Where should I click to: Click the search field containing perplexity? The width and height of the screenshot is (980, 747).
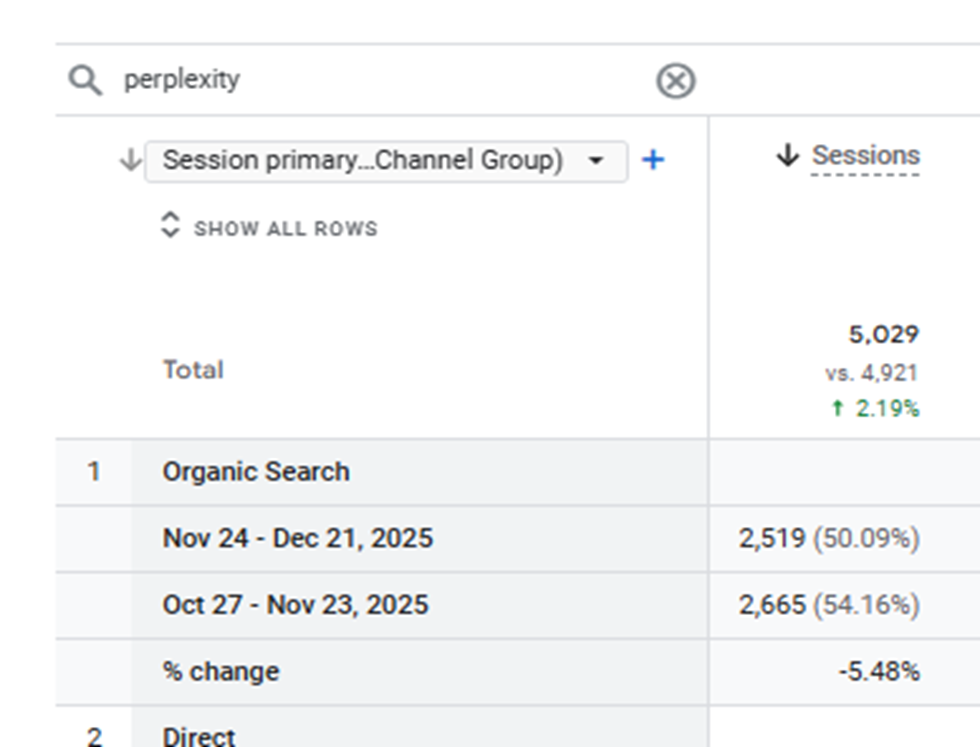click(x=380, y=80)
